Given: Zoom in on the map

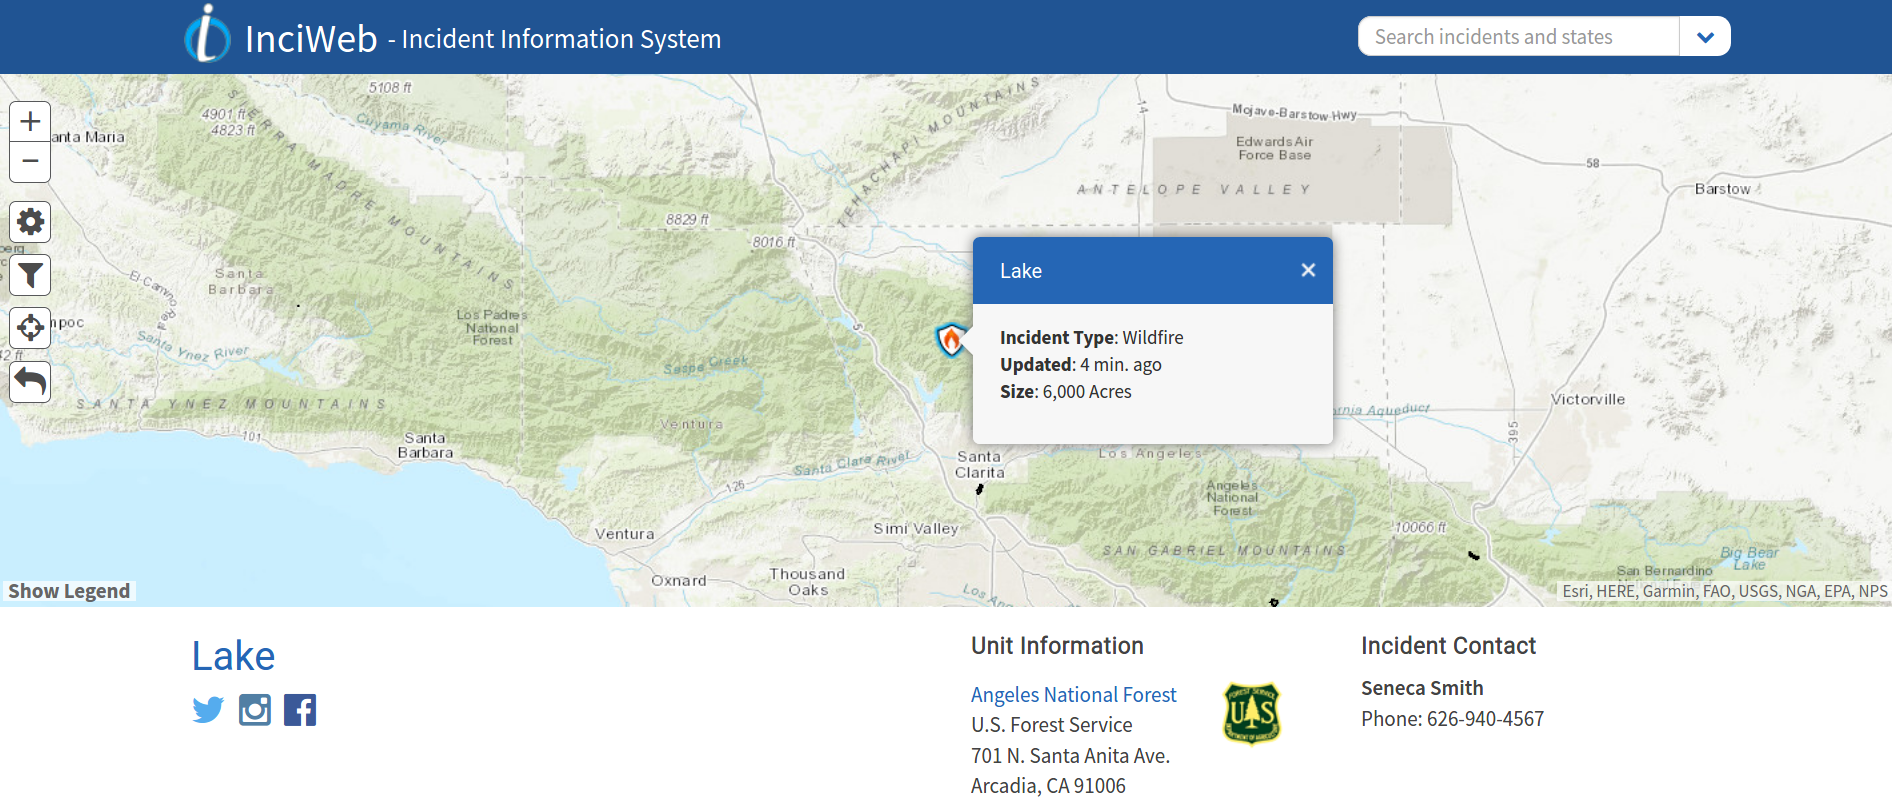Looking at the screenshot, I should click(x=30, y=122).
